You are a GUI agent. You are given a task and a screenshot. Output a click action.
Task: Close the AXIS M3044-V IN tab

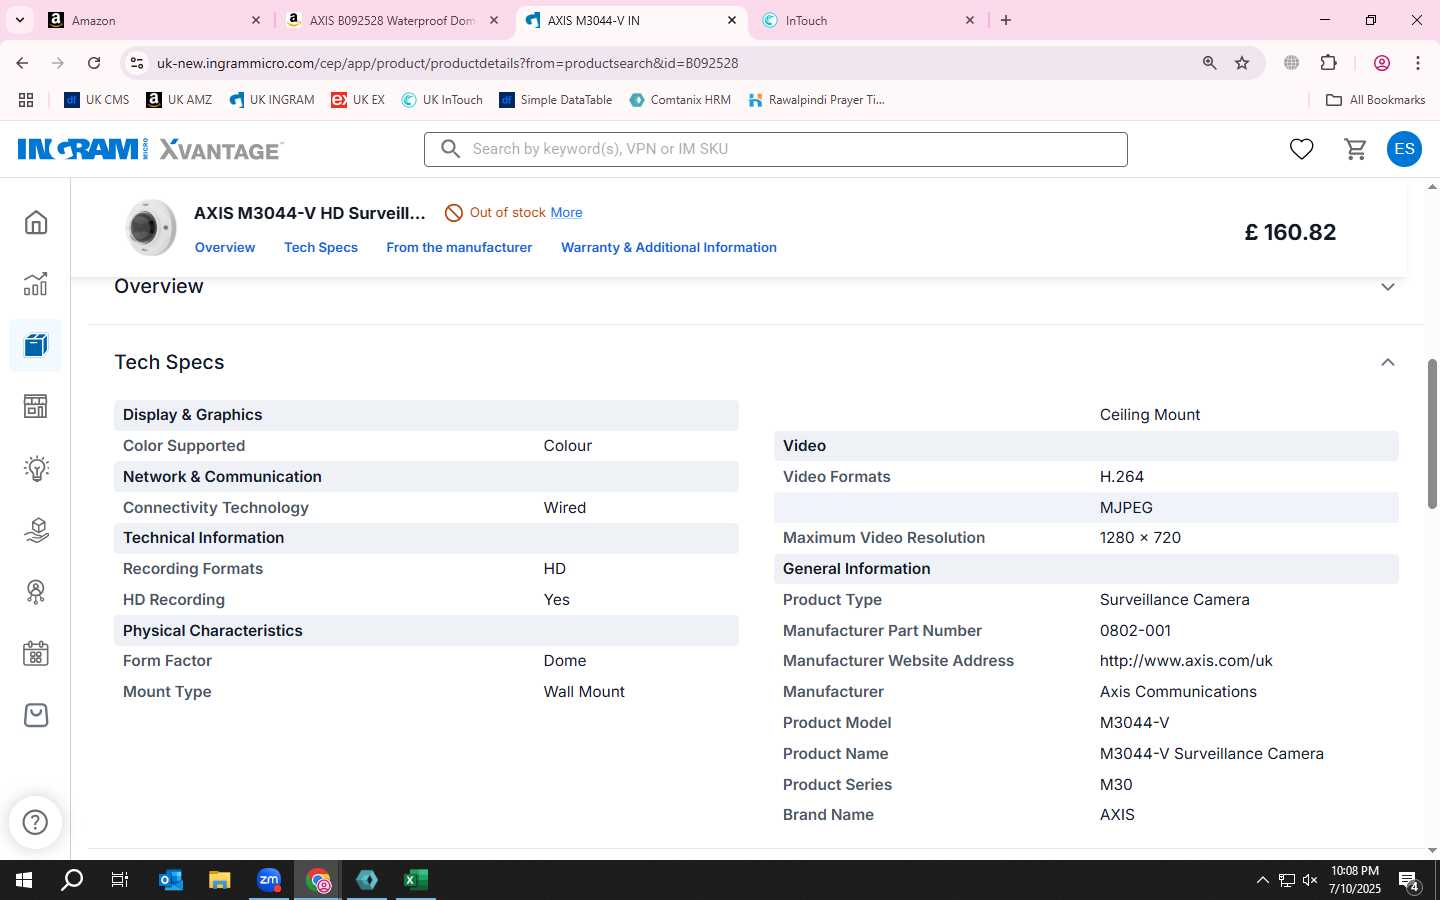[732, 20]
